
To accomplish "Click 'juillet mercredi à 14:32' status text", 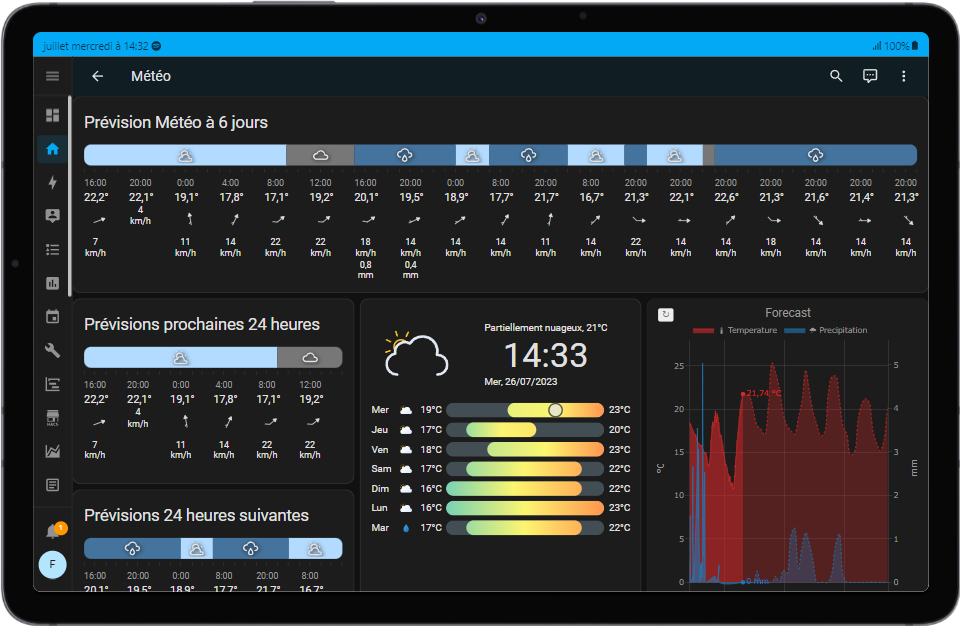I will (96, 46).
